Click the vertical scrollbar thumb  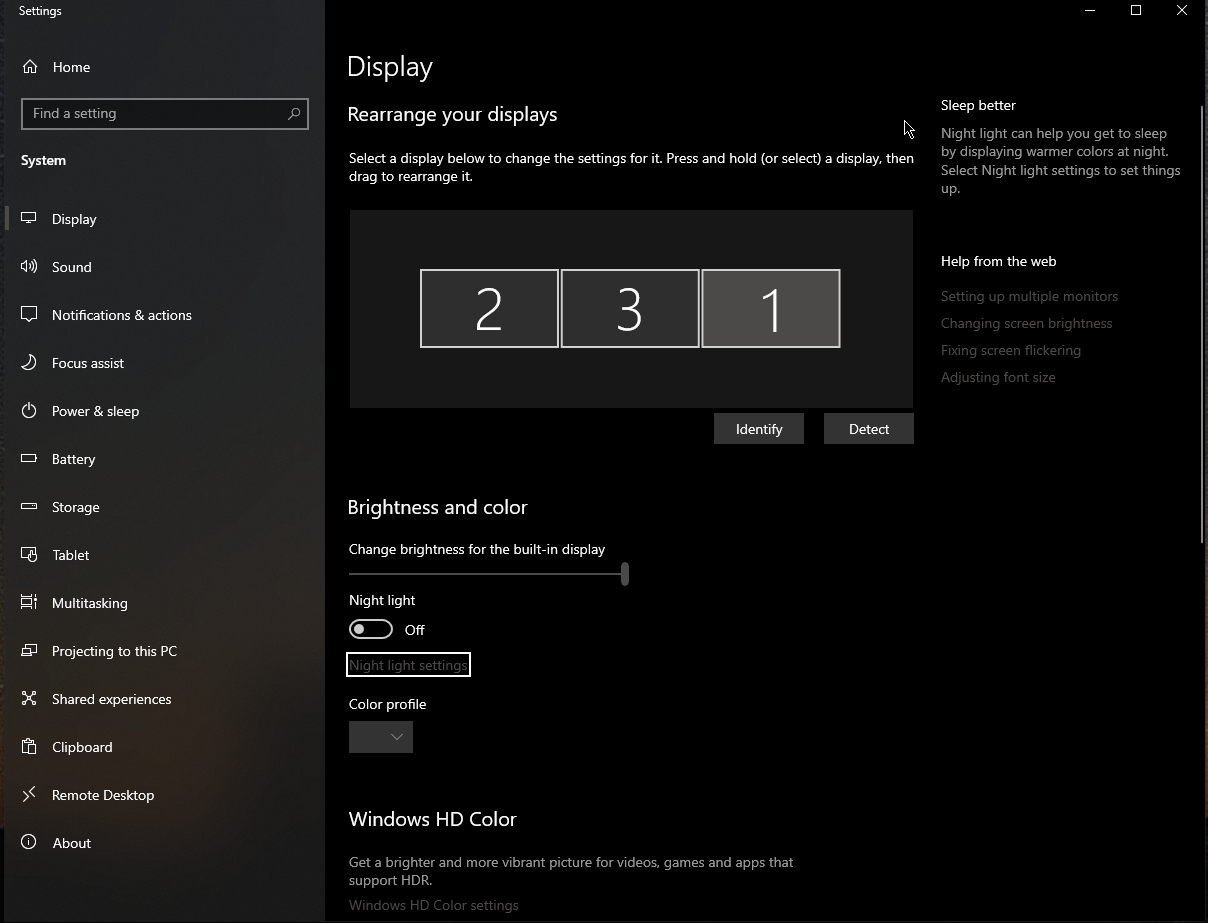pos(1202,325)
